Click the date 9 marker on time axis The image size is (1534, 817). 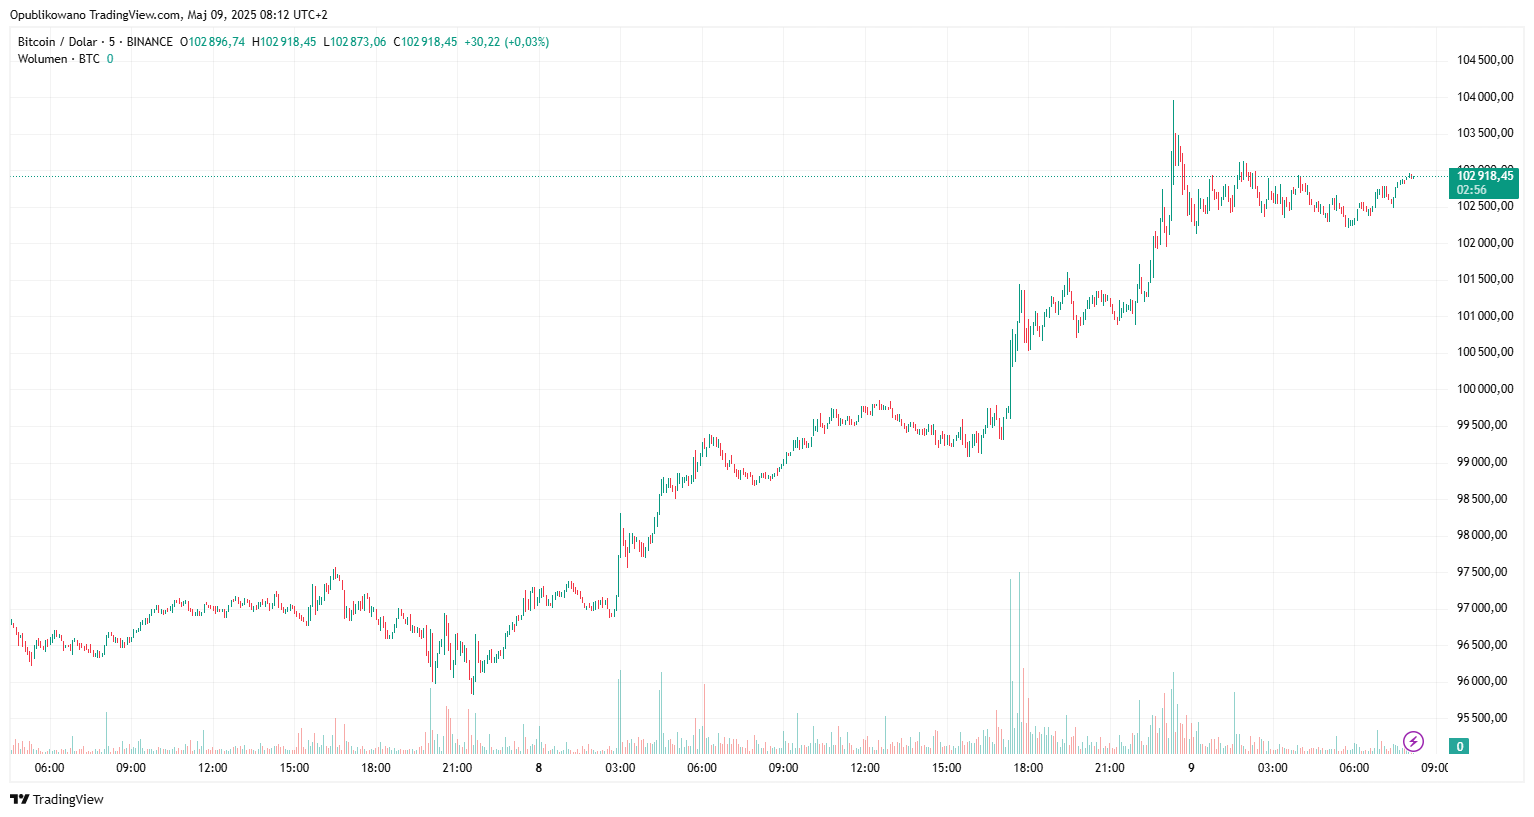point(1191,768)
